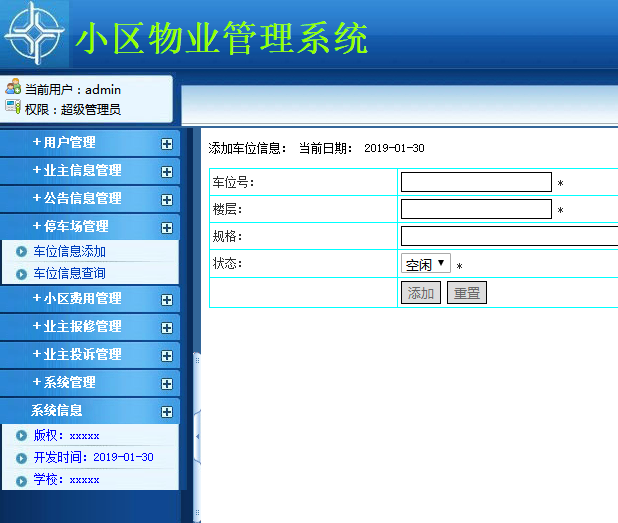Click arrow bullet beside 车位信息查询
The image size is (618, 523).
pyautogui.click(x=21, y=274)
